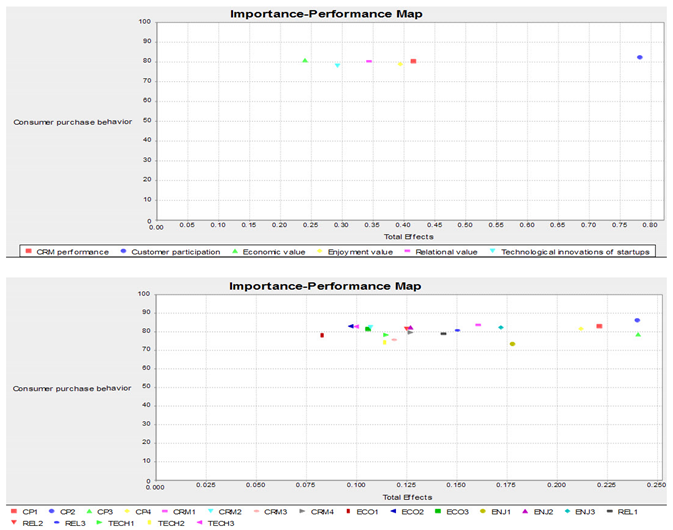Click the red square CRM performance data point
Viewport: 673px width, 530px height.
(413, 61)
